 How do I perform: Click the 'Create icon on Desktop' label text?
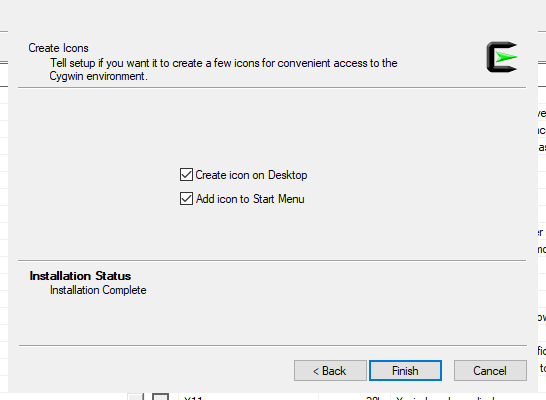click(251, 175)
